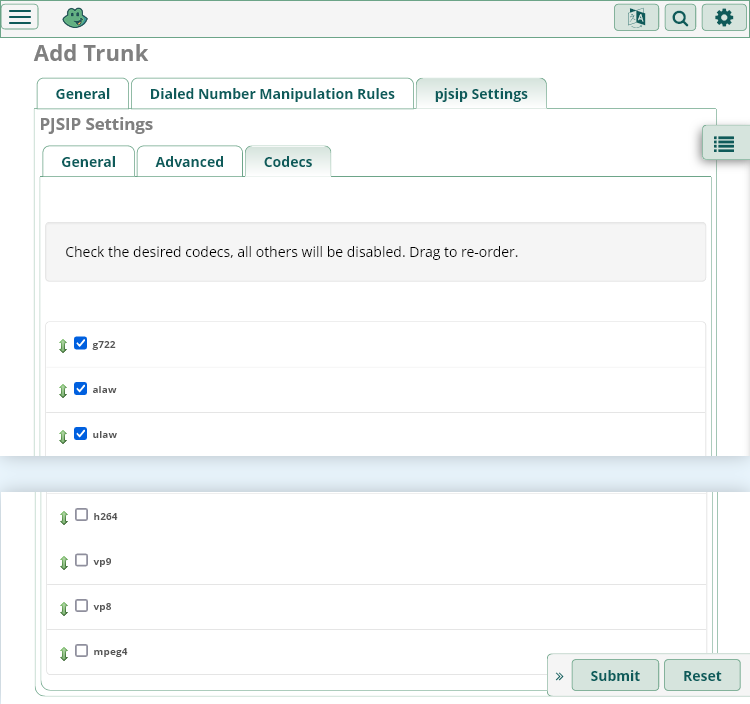The height and width of the screenshot is (704, 750).
Task: Click the mpeg4 reorder arrow handle
Action: [x=64, y=652]
